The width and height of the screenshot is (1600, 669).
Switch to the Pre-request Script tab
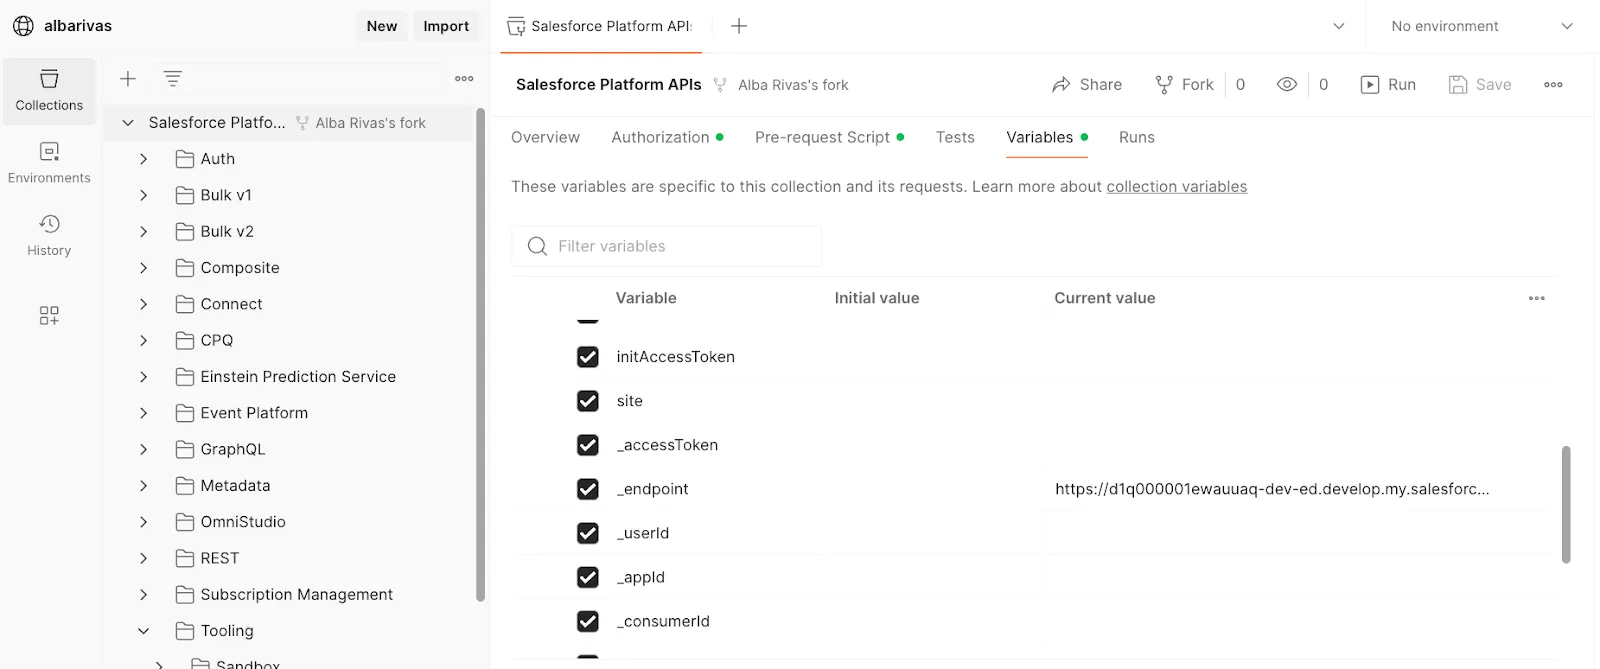[x=822, y=138]
